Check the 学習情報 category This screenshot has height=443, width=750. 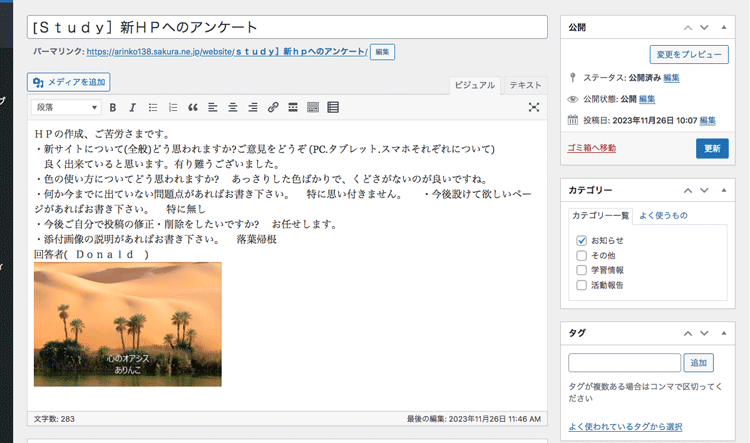click(581, 270)
